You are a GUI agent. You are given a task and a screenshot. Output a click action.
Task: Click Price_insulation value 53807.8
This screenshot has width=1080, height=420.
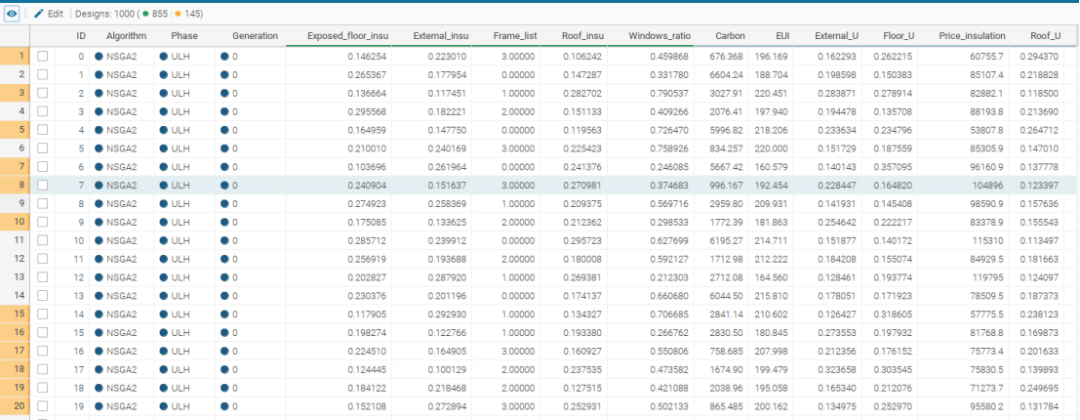[x=987, y=130]
